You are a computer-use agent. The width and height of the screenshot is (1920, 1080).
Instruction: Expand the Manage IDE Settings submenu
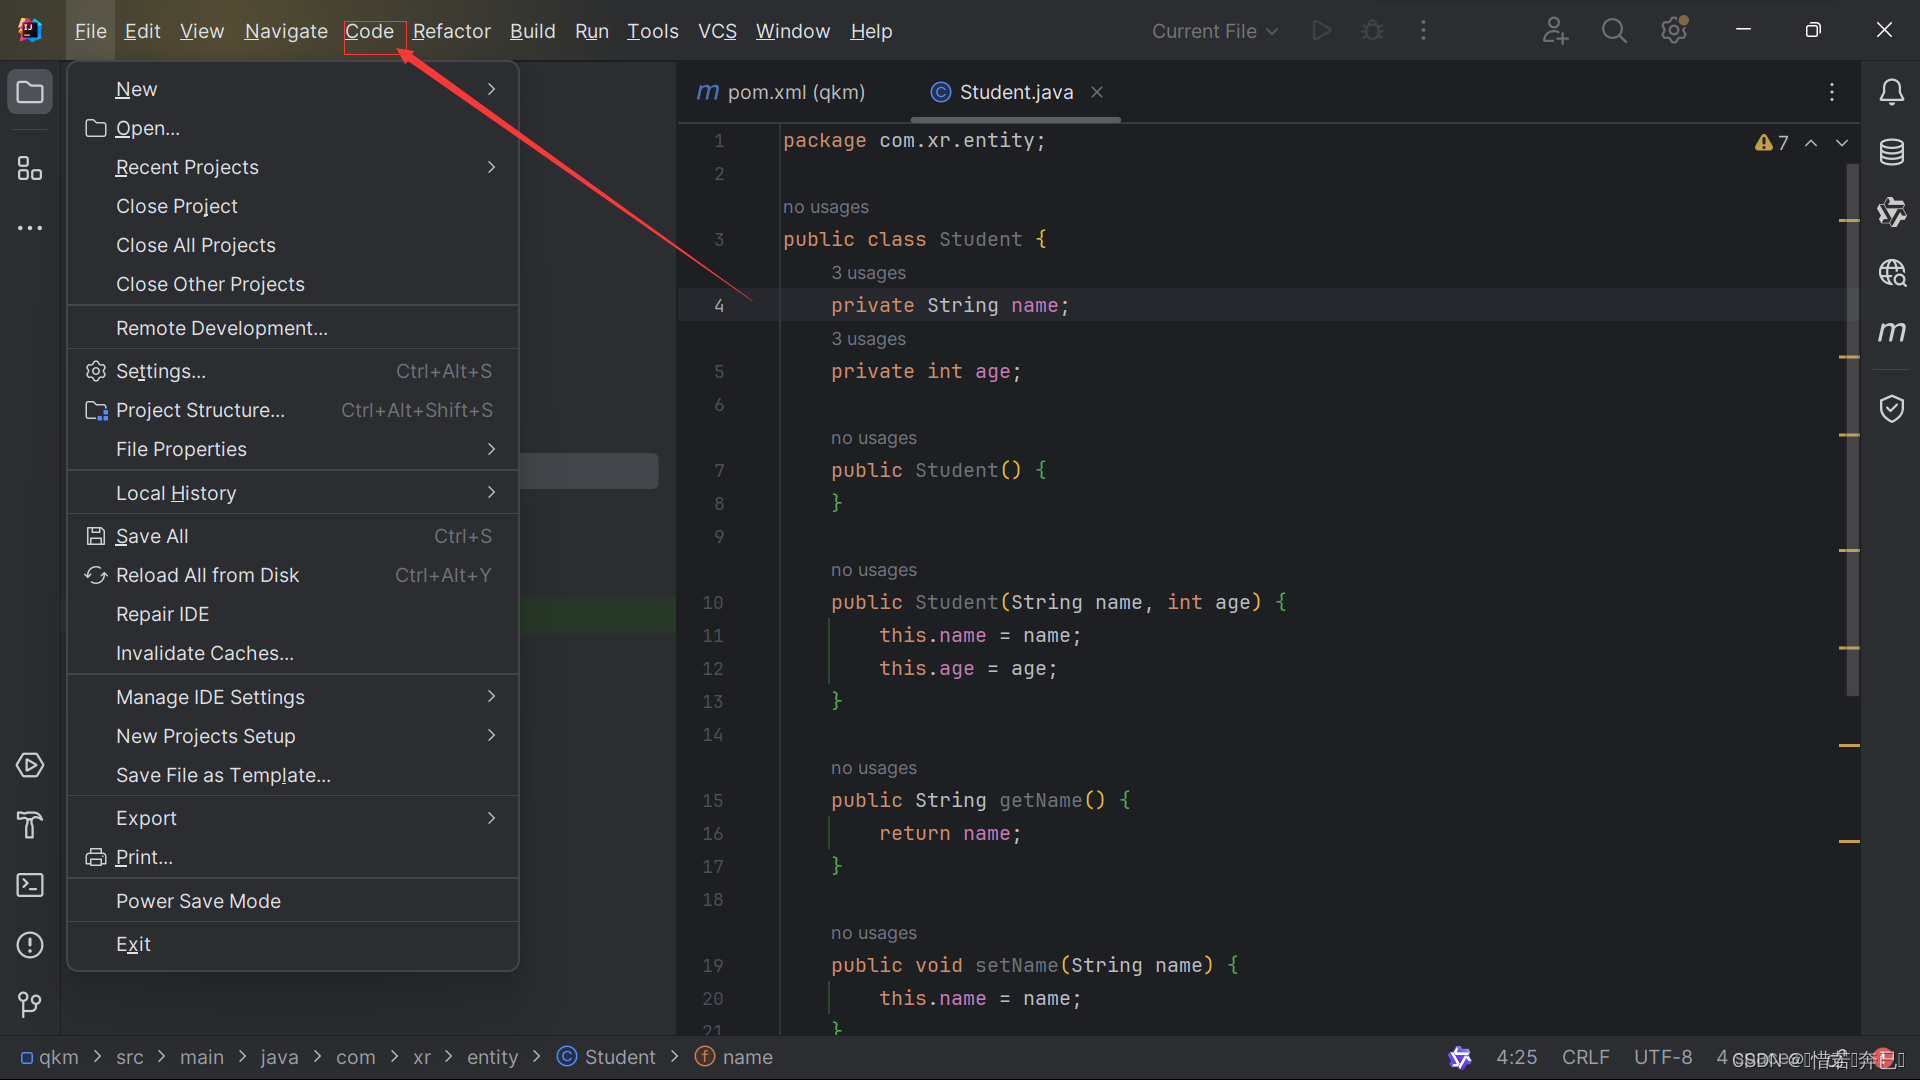click(x=293, y=697)
